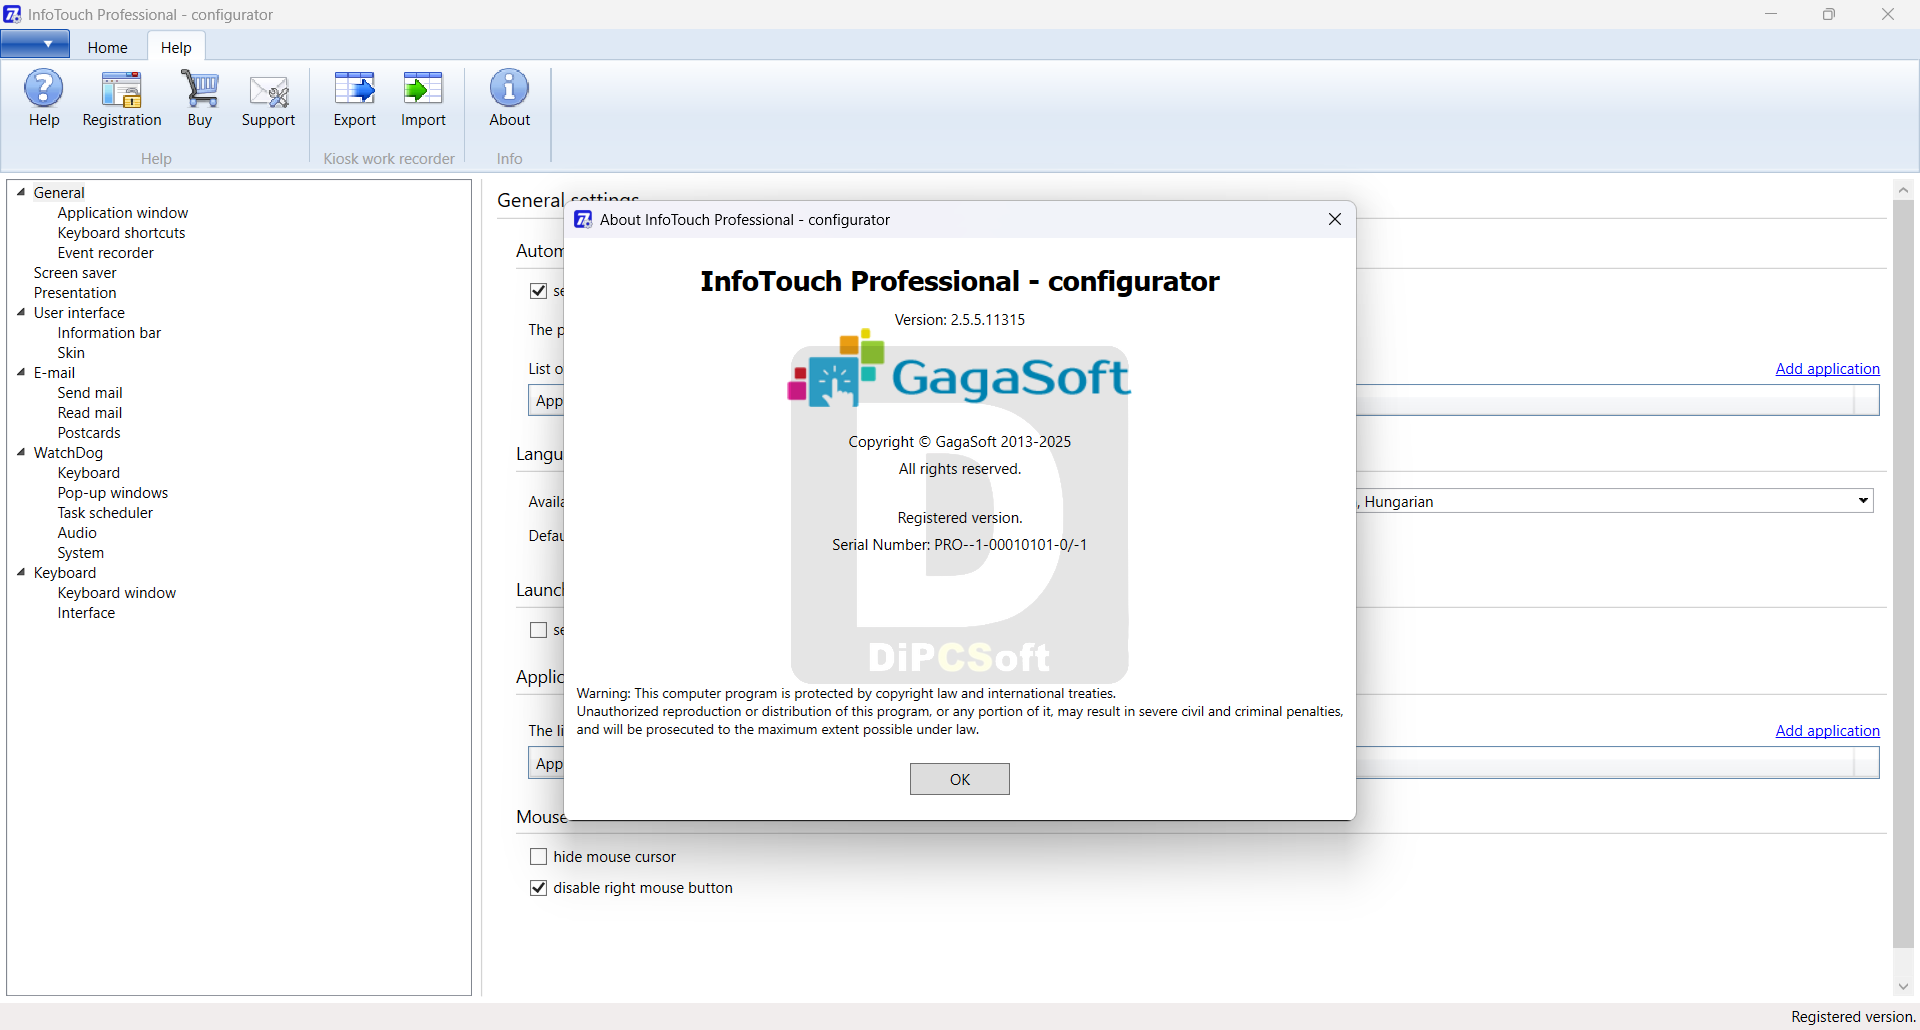This screenshot has height=1030, width=1920.
Task: Click the main panel vertical scrollbar
Action: [1903, 574]
